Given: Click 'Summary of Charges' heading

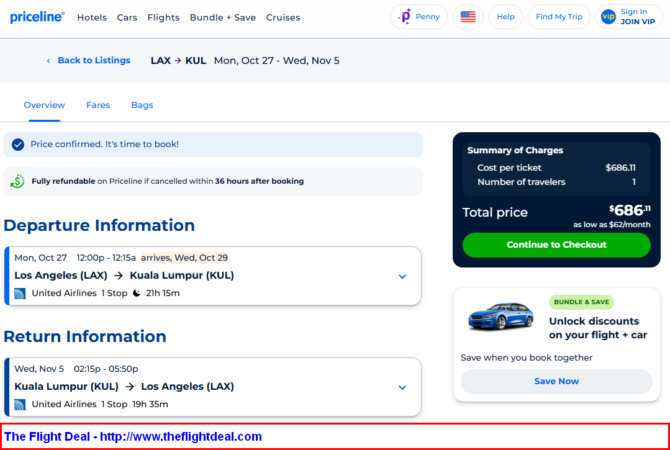Looking at the screenshot, I should tap(515, 150).
